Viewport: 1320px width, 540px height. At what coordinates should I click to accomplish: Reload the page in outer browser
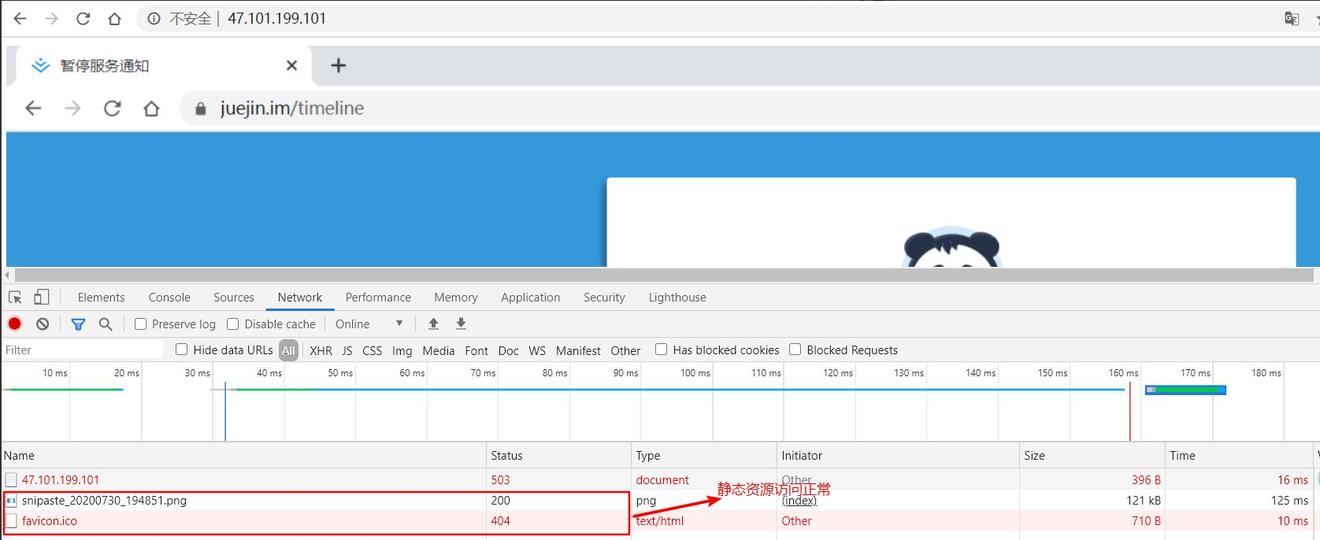83,18
